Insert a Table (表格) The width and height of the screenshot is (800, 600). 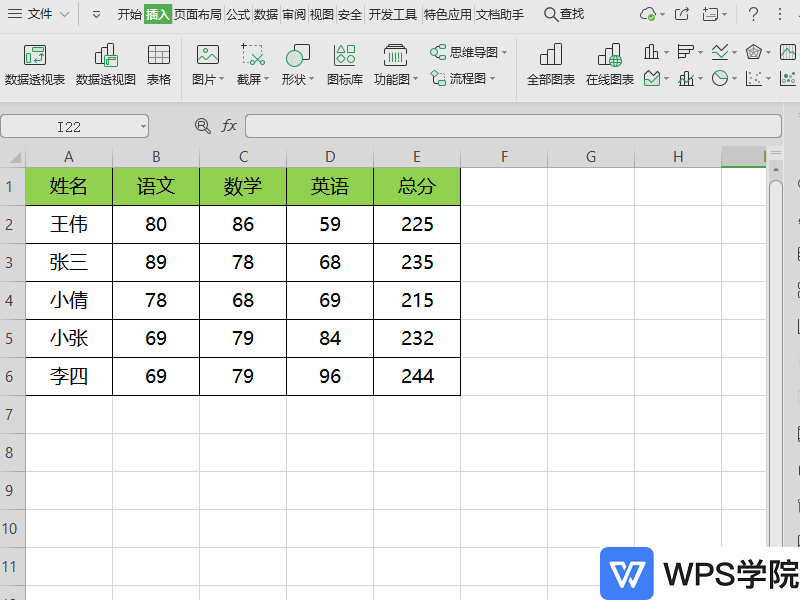point(158,62)
